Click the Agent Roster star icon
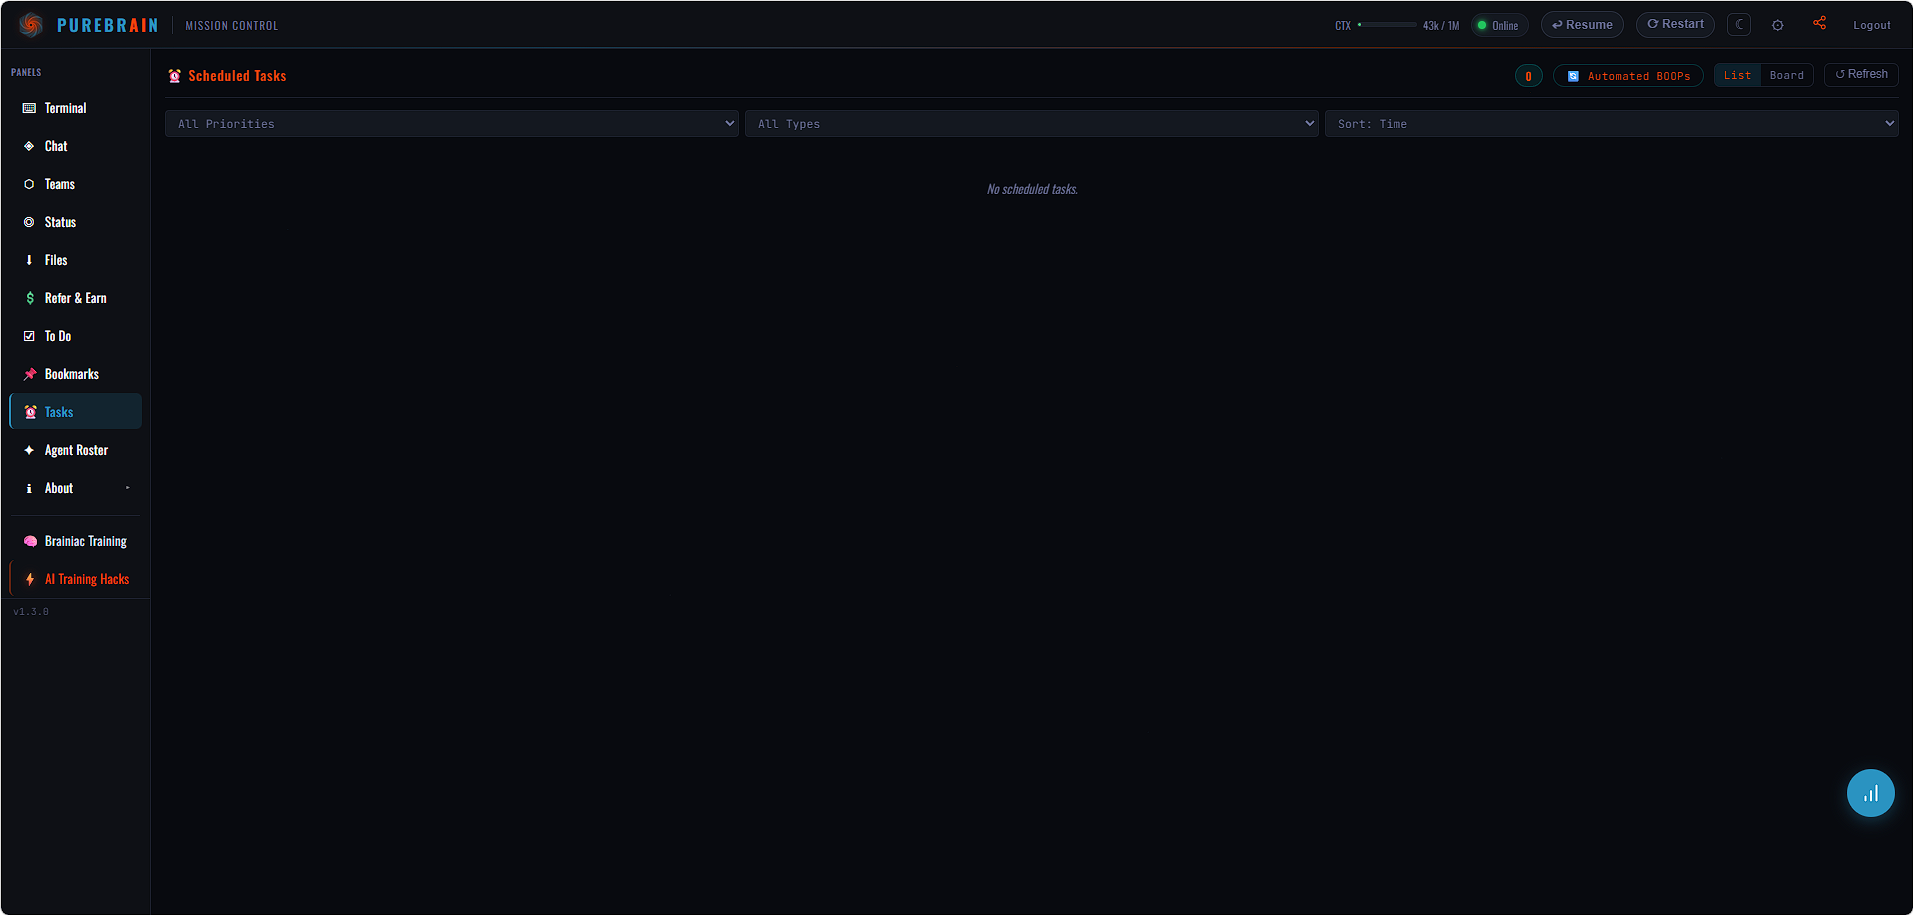1913x915 pixels. click(x=29, y=450)
